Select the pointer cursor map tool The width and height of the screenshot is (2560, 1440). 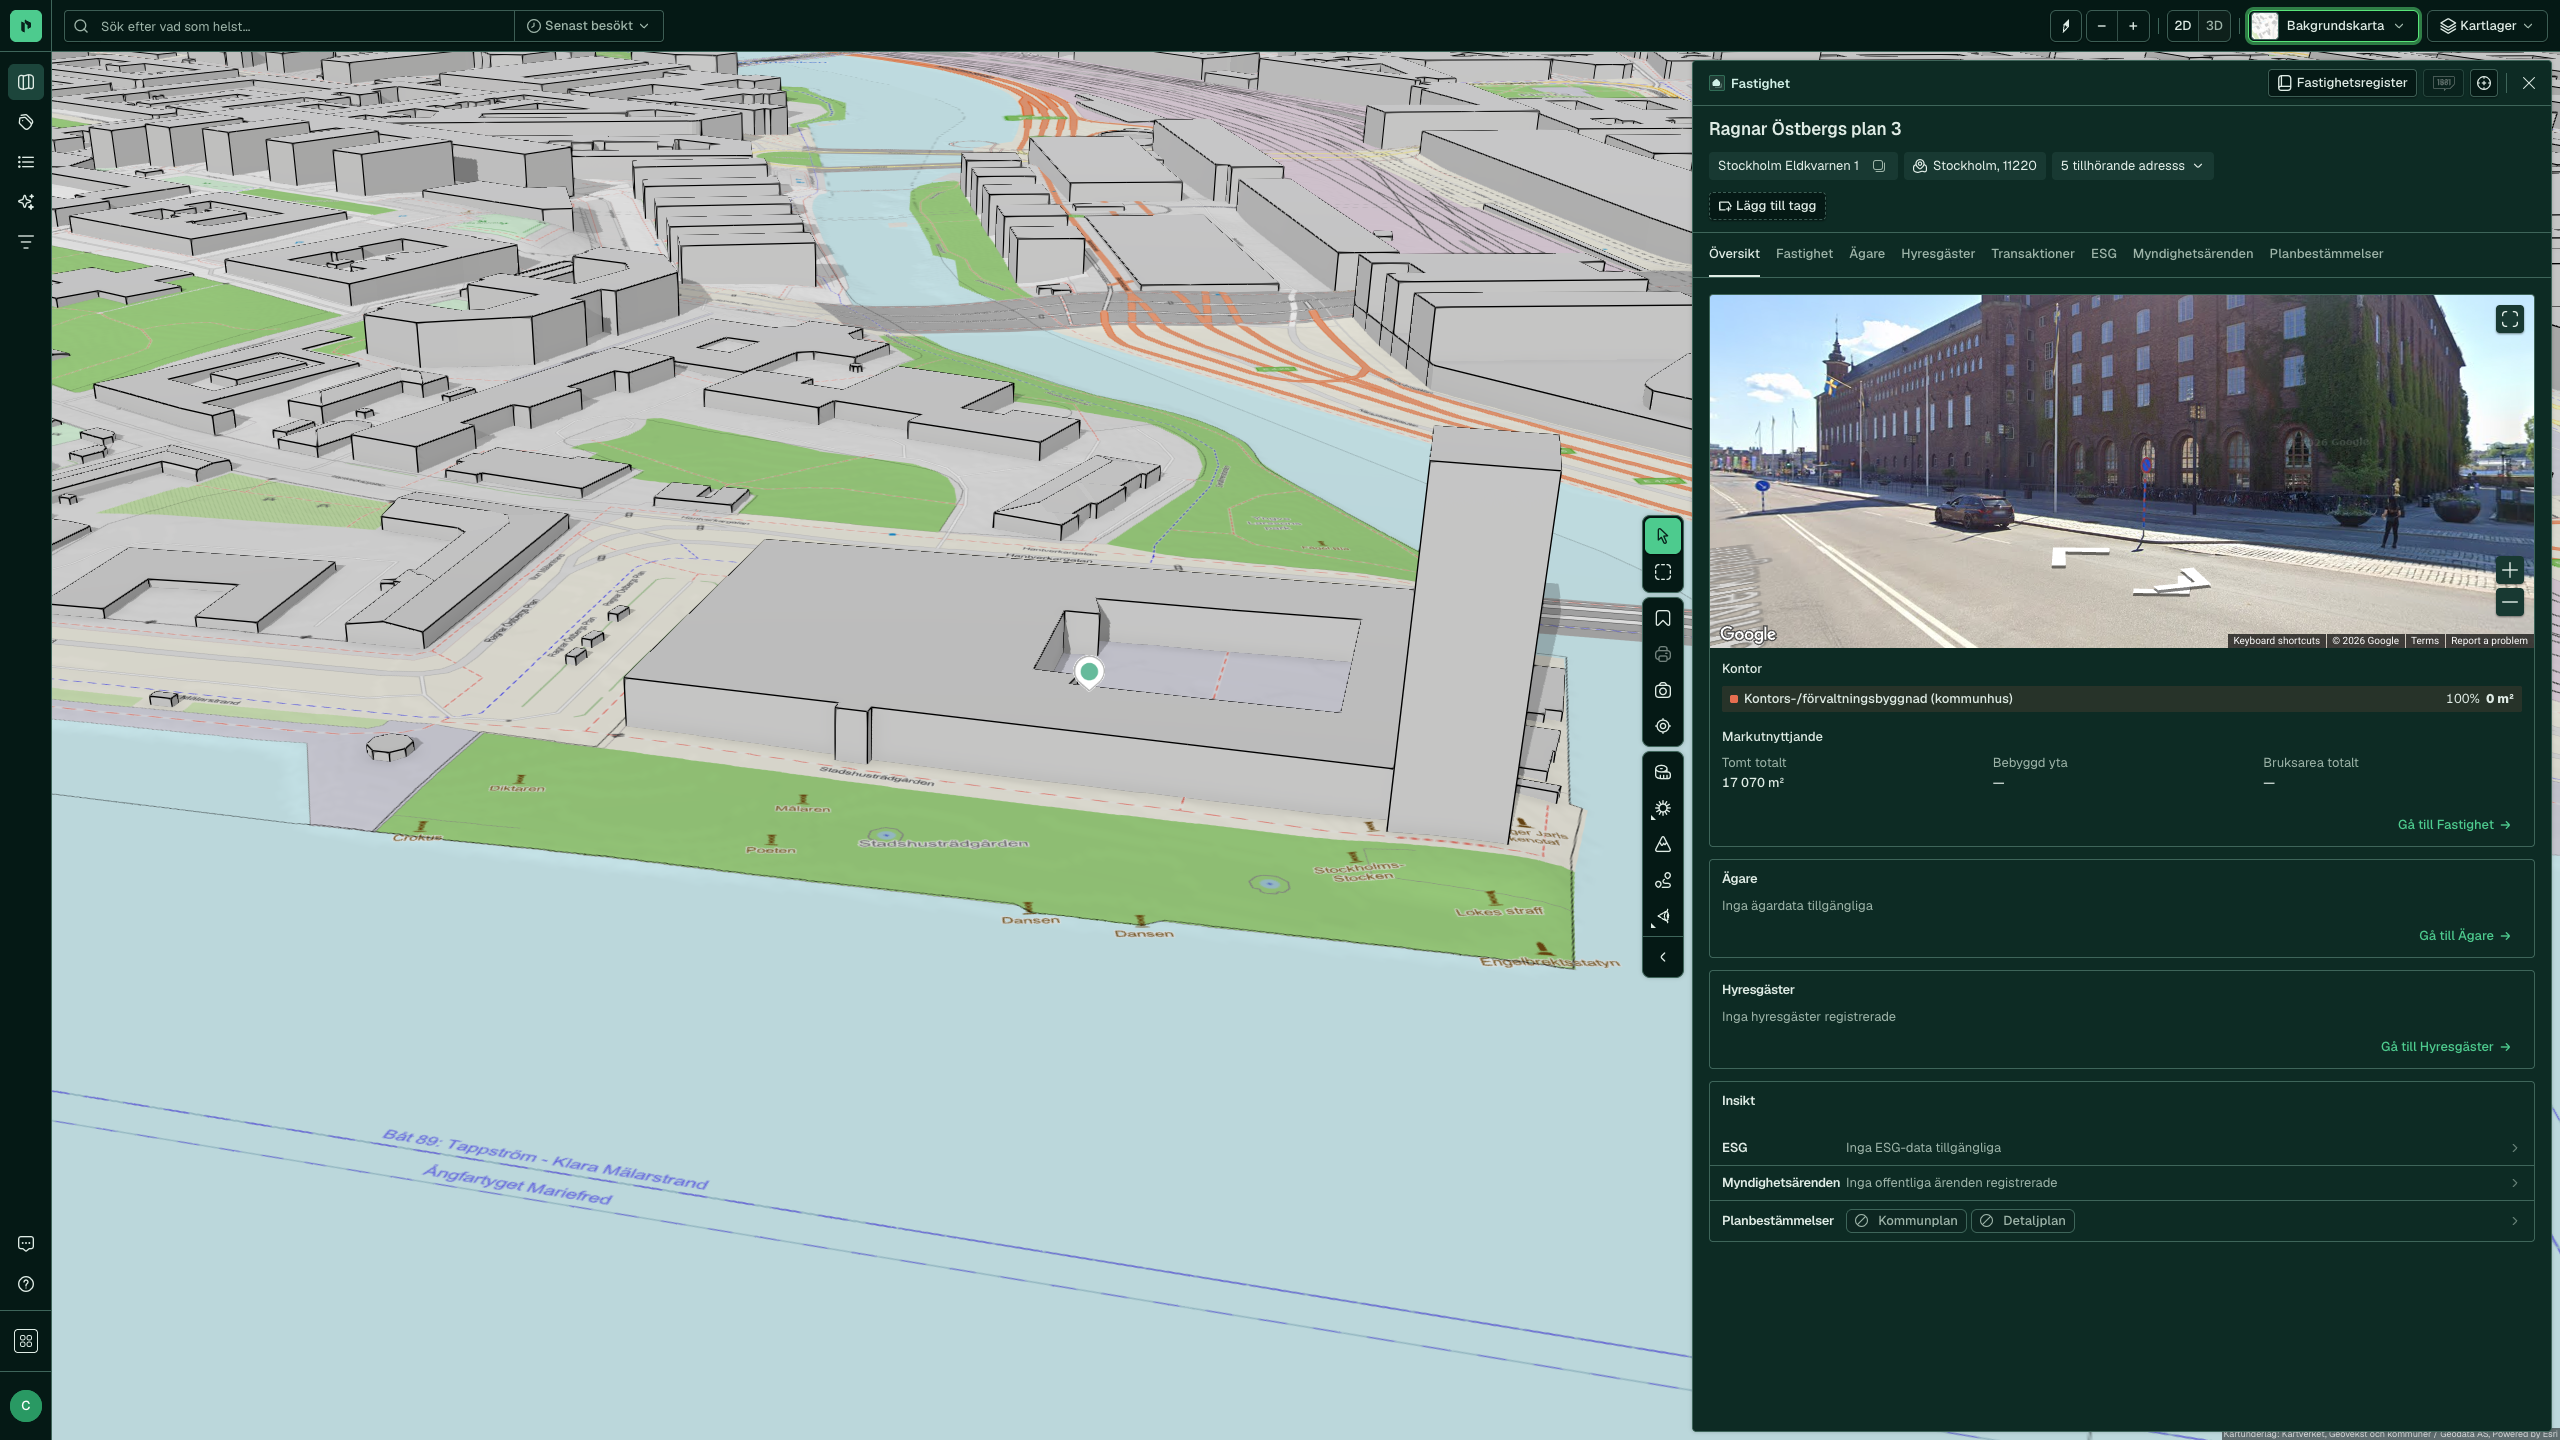click(1663, 536)
